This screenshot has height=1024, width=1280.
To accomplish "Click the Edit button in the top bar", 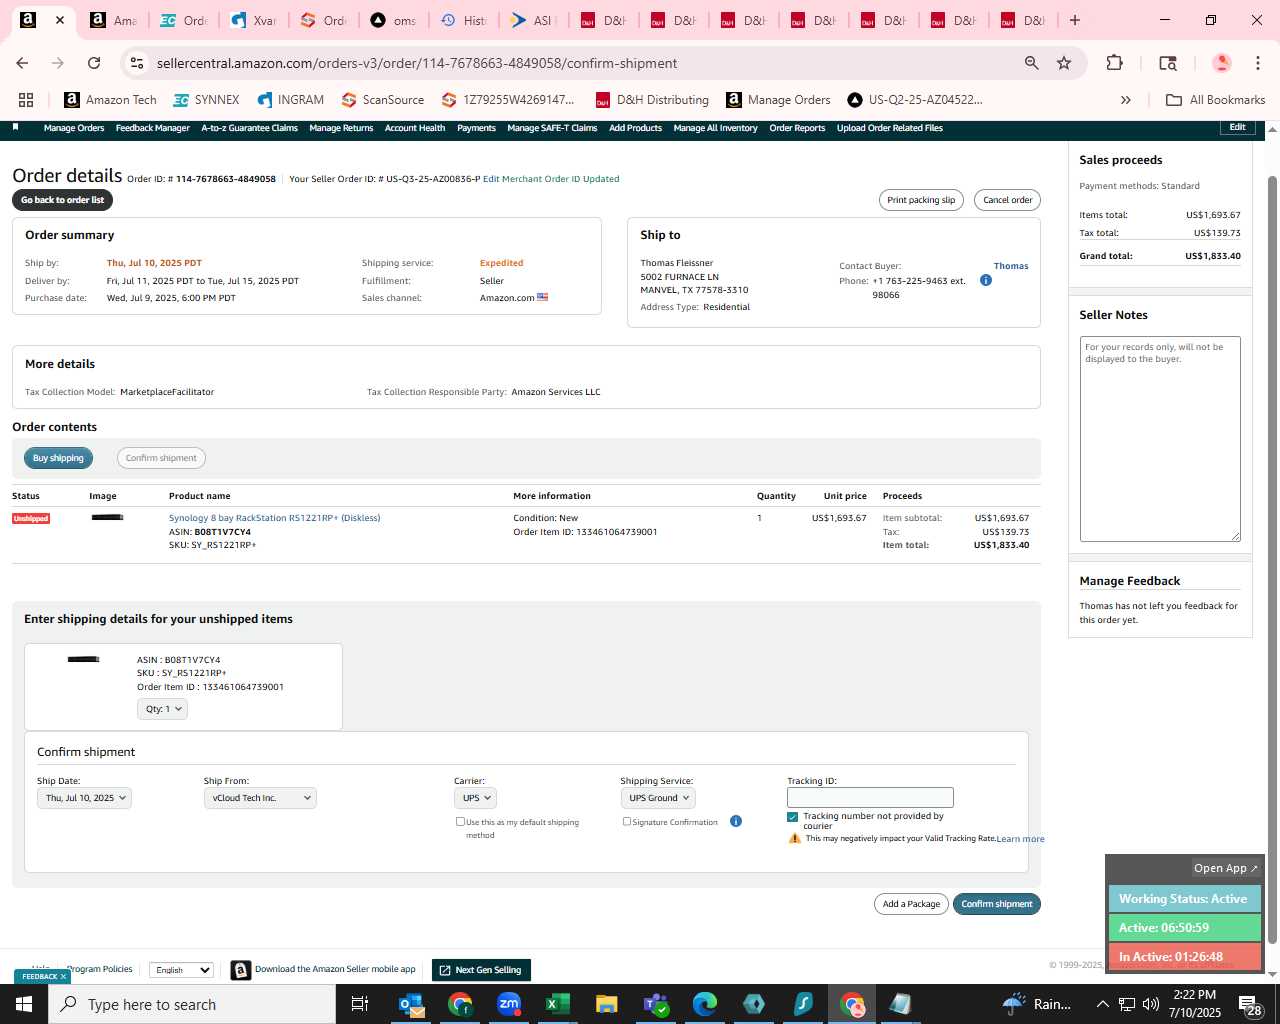I will [x=1237, y=127].
